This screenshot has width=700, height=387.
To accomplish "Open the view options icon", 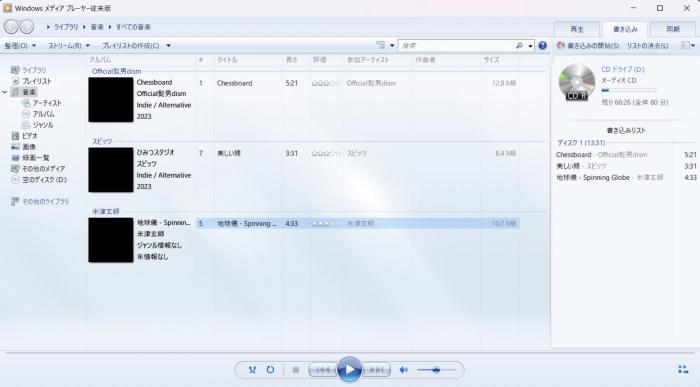I will [381, 46].
